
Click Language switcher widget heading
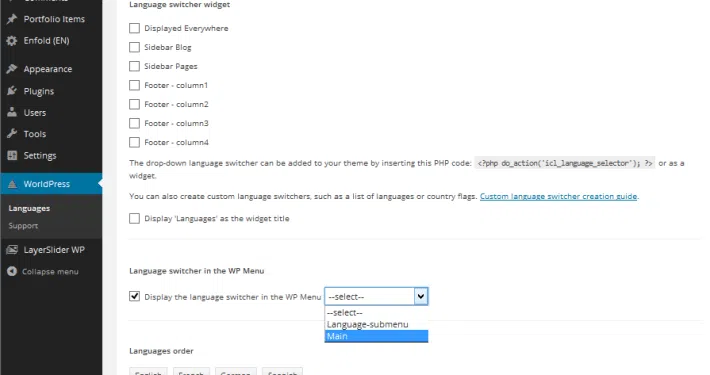(179, 5)
